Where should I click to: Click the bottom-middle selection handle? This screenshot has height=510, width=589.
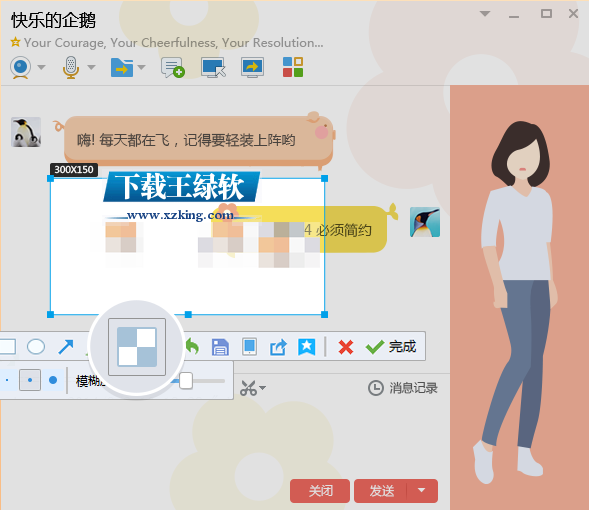188,314
